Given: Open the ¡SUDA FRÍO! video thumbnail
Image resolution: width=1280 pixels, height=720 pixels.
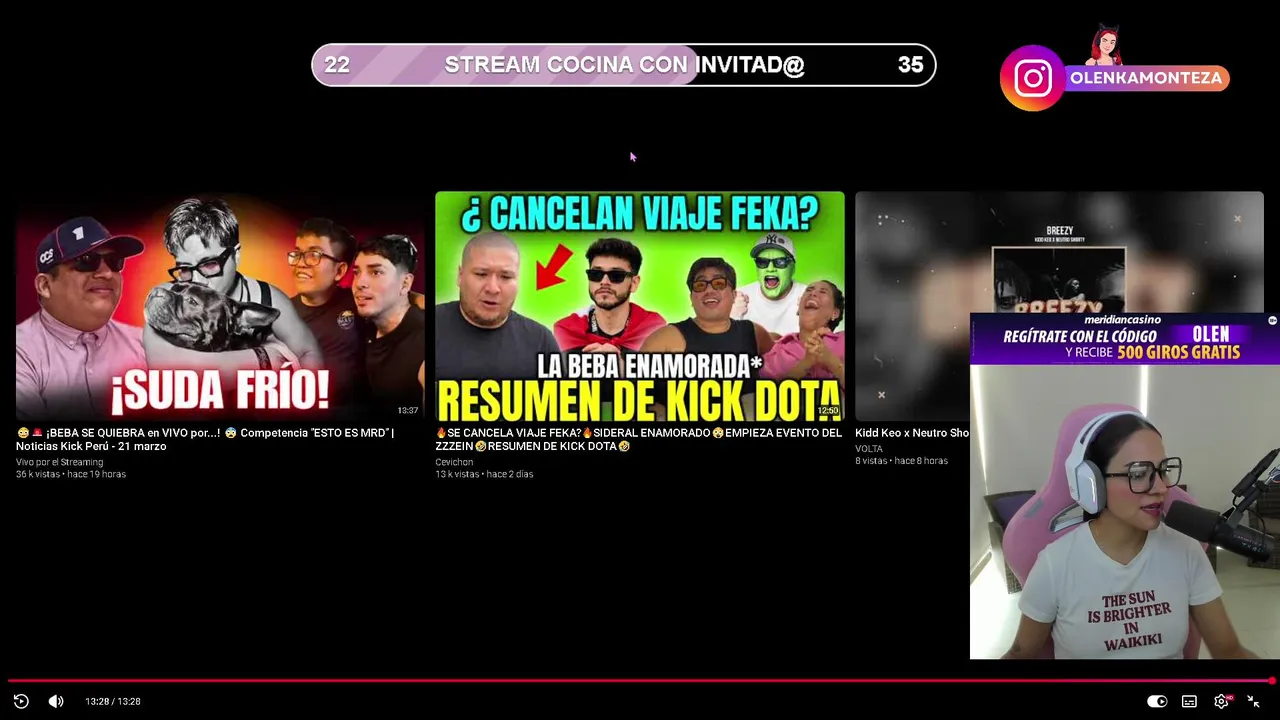Looking at the screenshot, I should coord(220,306).
